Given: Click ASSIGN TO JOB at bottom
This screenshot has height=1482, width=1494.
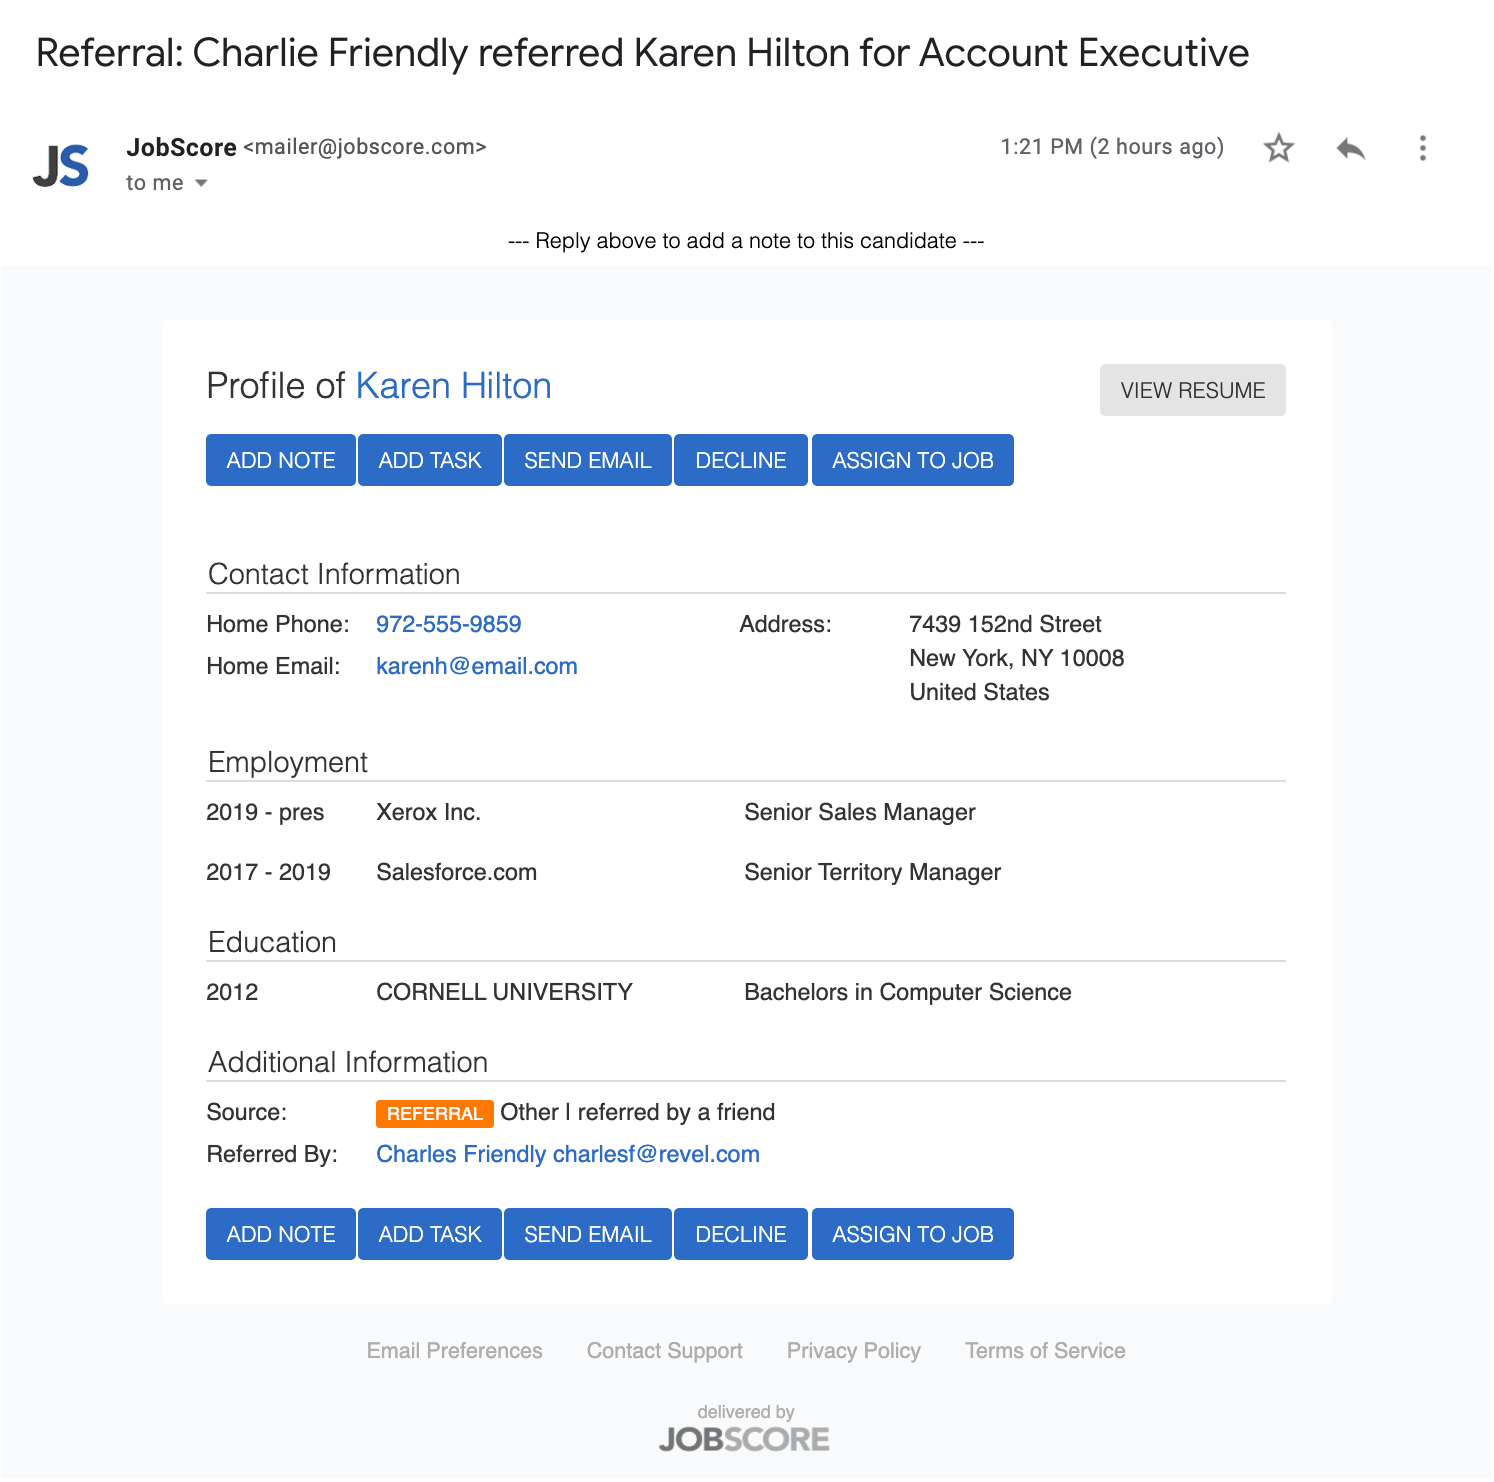Looking at the screenshot, I should [x=912, y=1234].
